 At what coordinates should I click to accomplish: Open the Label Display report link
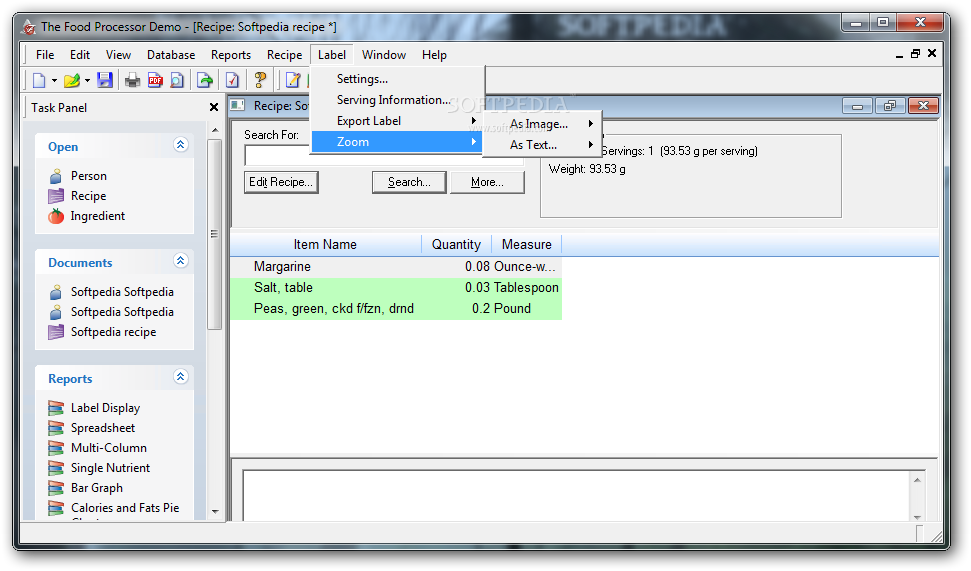click(105, 408)
